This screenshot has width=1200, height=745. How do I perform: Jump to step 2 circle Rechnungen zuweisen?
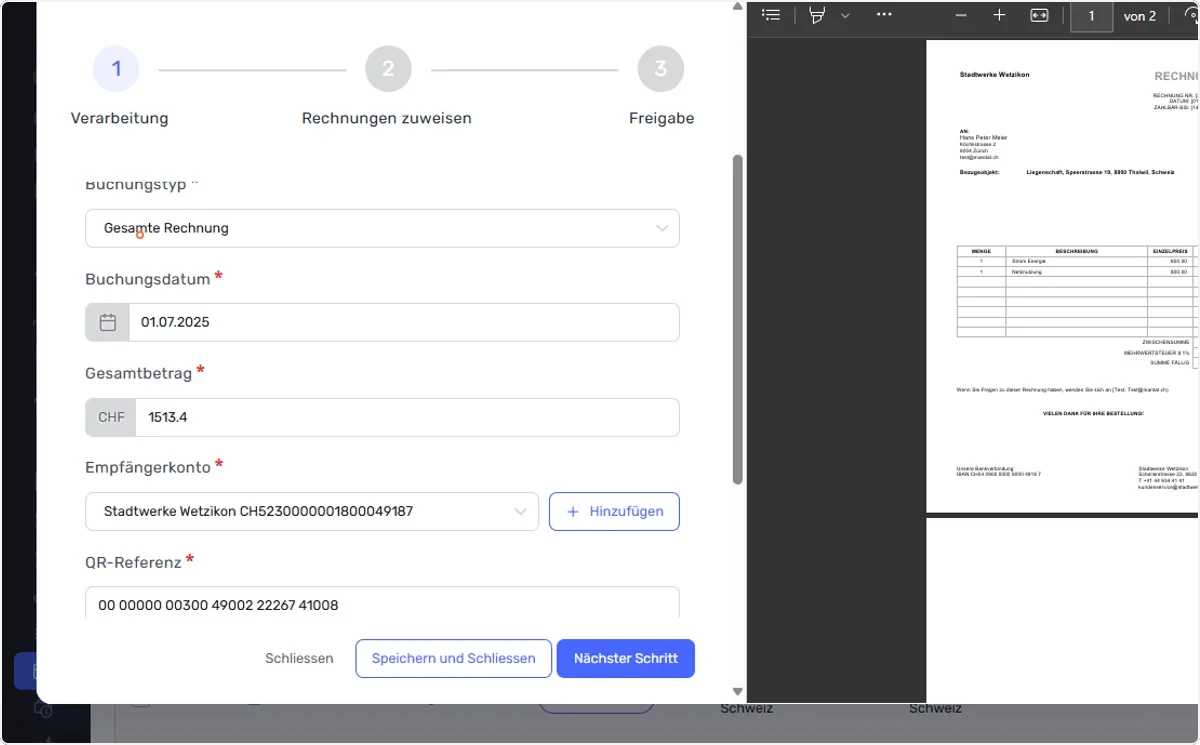(x=388, y=69)
